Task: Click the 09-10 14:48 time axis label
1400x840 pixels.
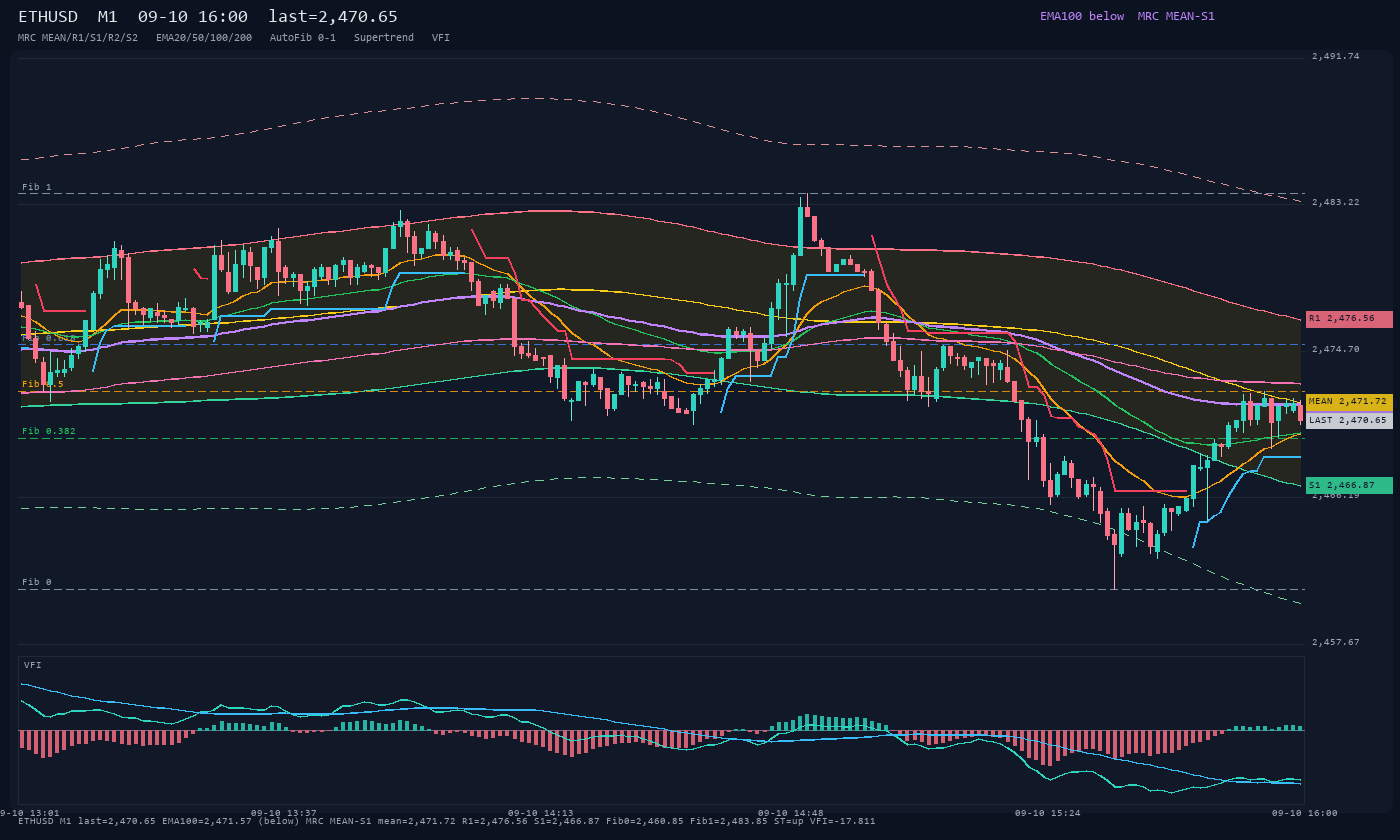Action: [x=791, y=813]
